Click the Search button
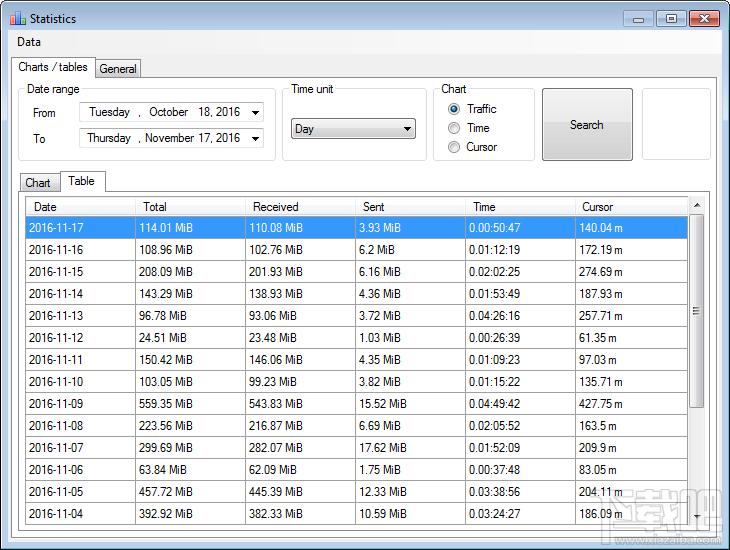The image size is (730, 550). (x=587, y=125)
